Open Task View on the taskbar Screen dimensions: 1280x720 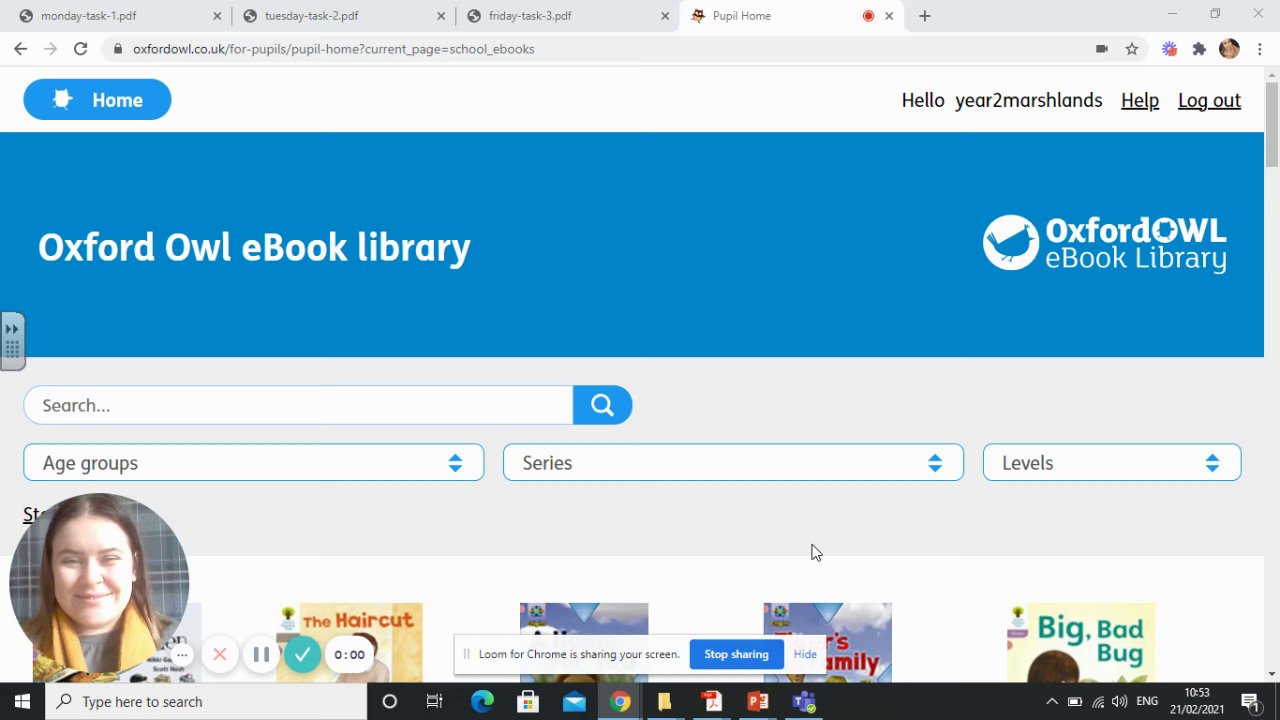[434, 702]
